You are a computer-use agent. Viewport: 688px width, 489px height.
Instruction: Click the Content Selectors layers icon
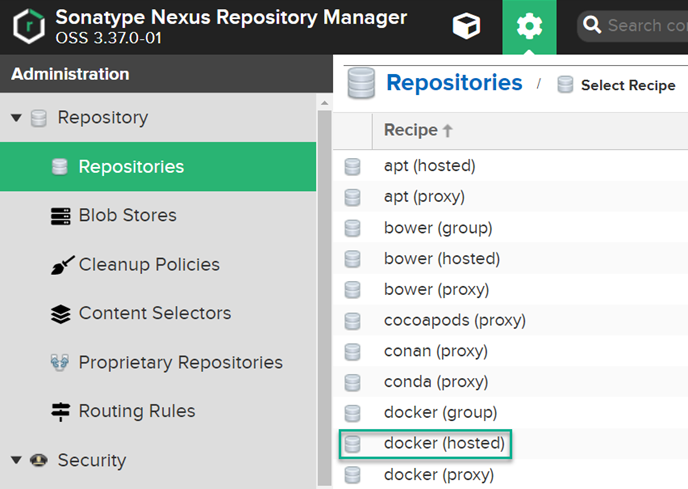[61, 314]
